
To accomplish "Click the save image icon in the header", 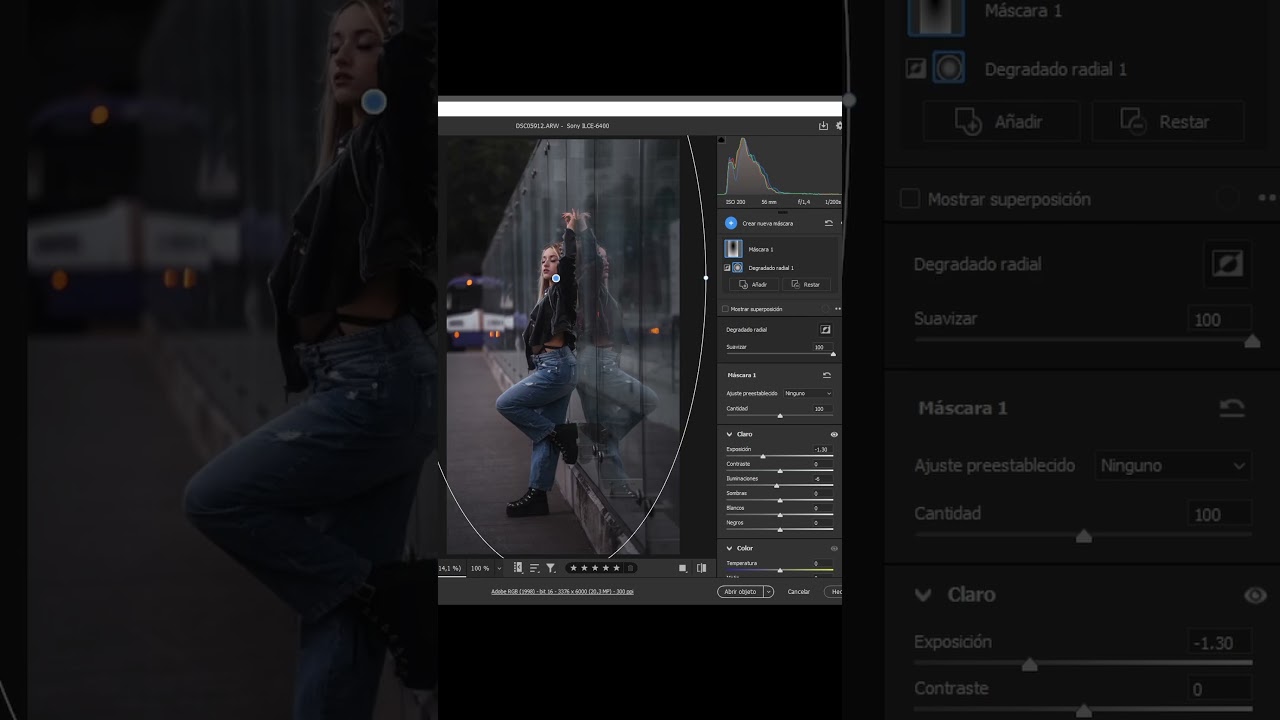I will (x=823, y=126).
